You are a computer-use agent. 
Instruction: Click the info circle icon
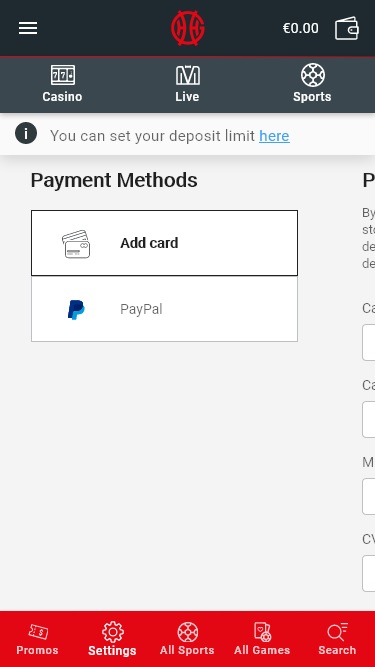click(x=26, y=133)
